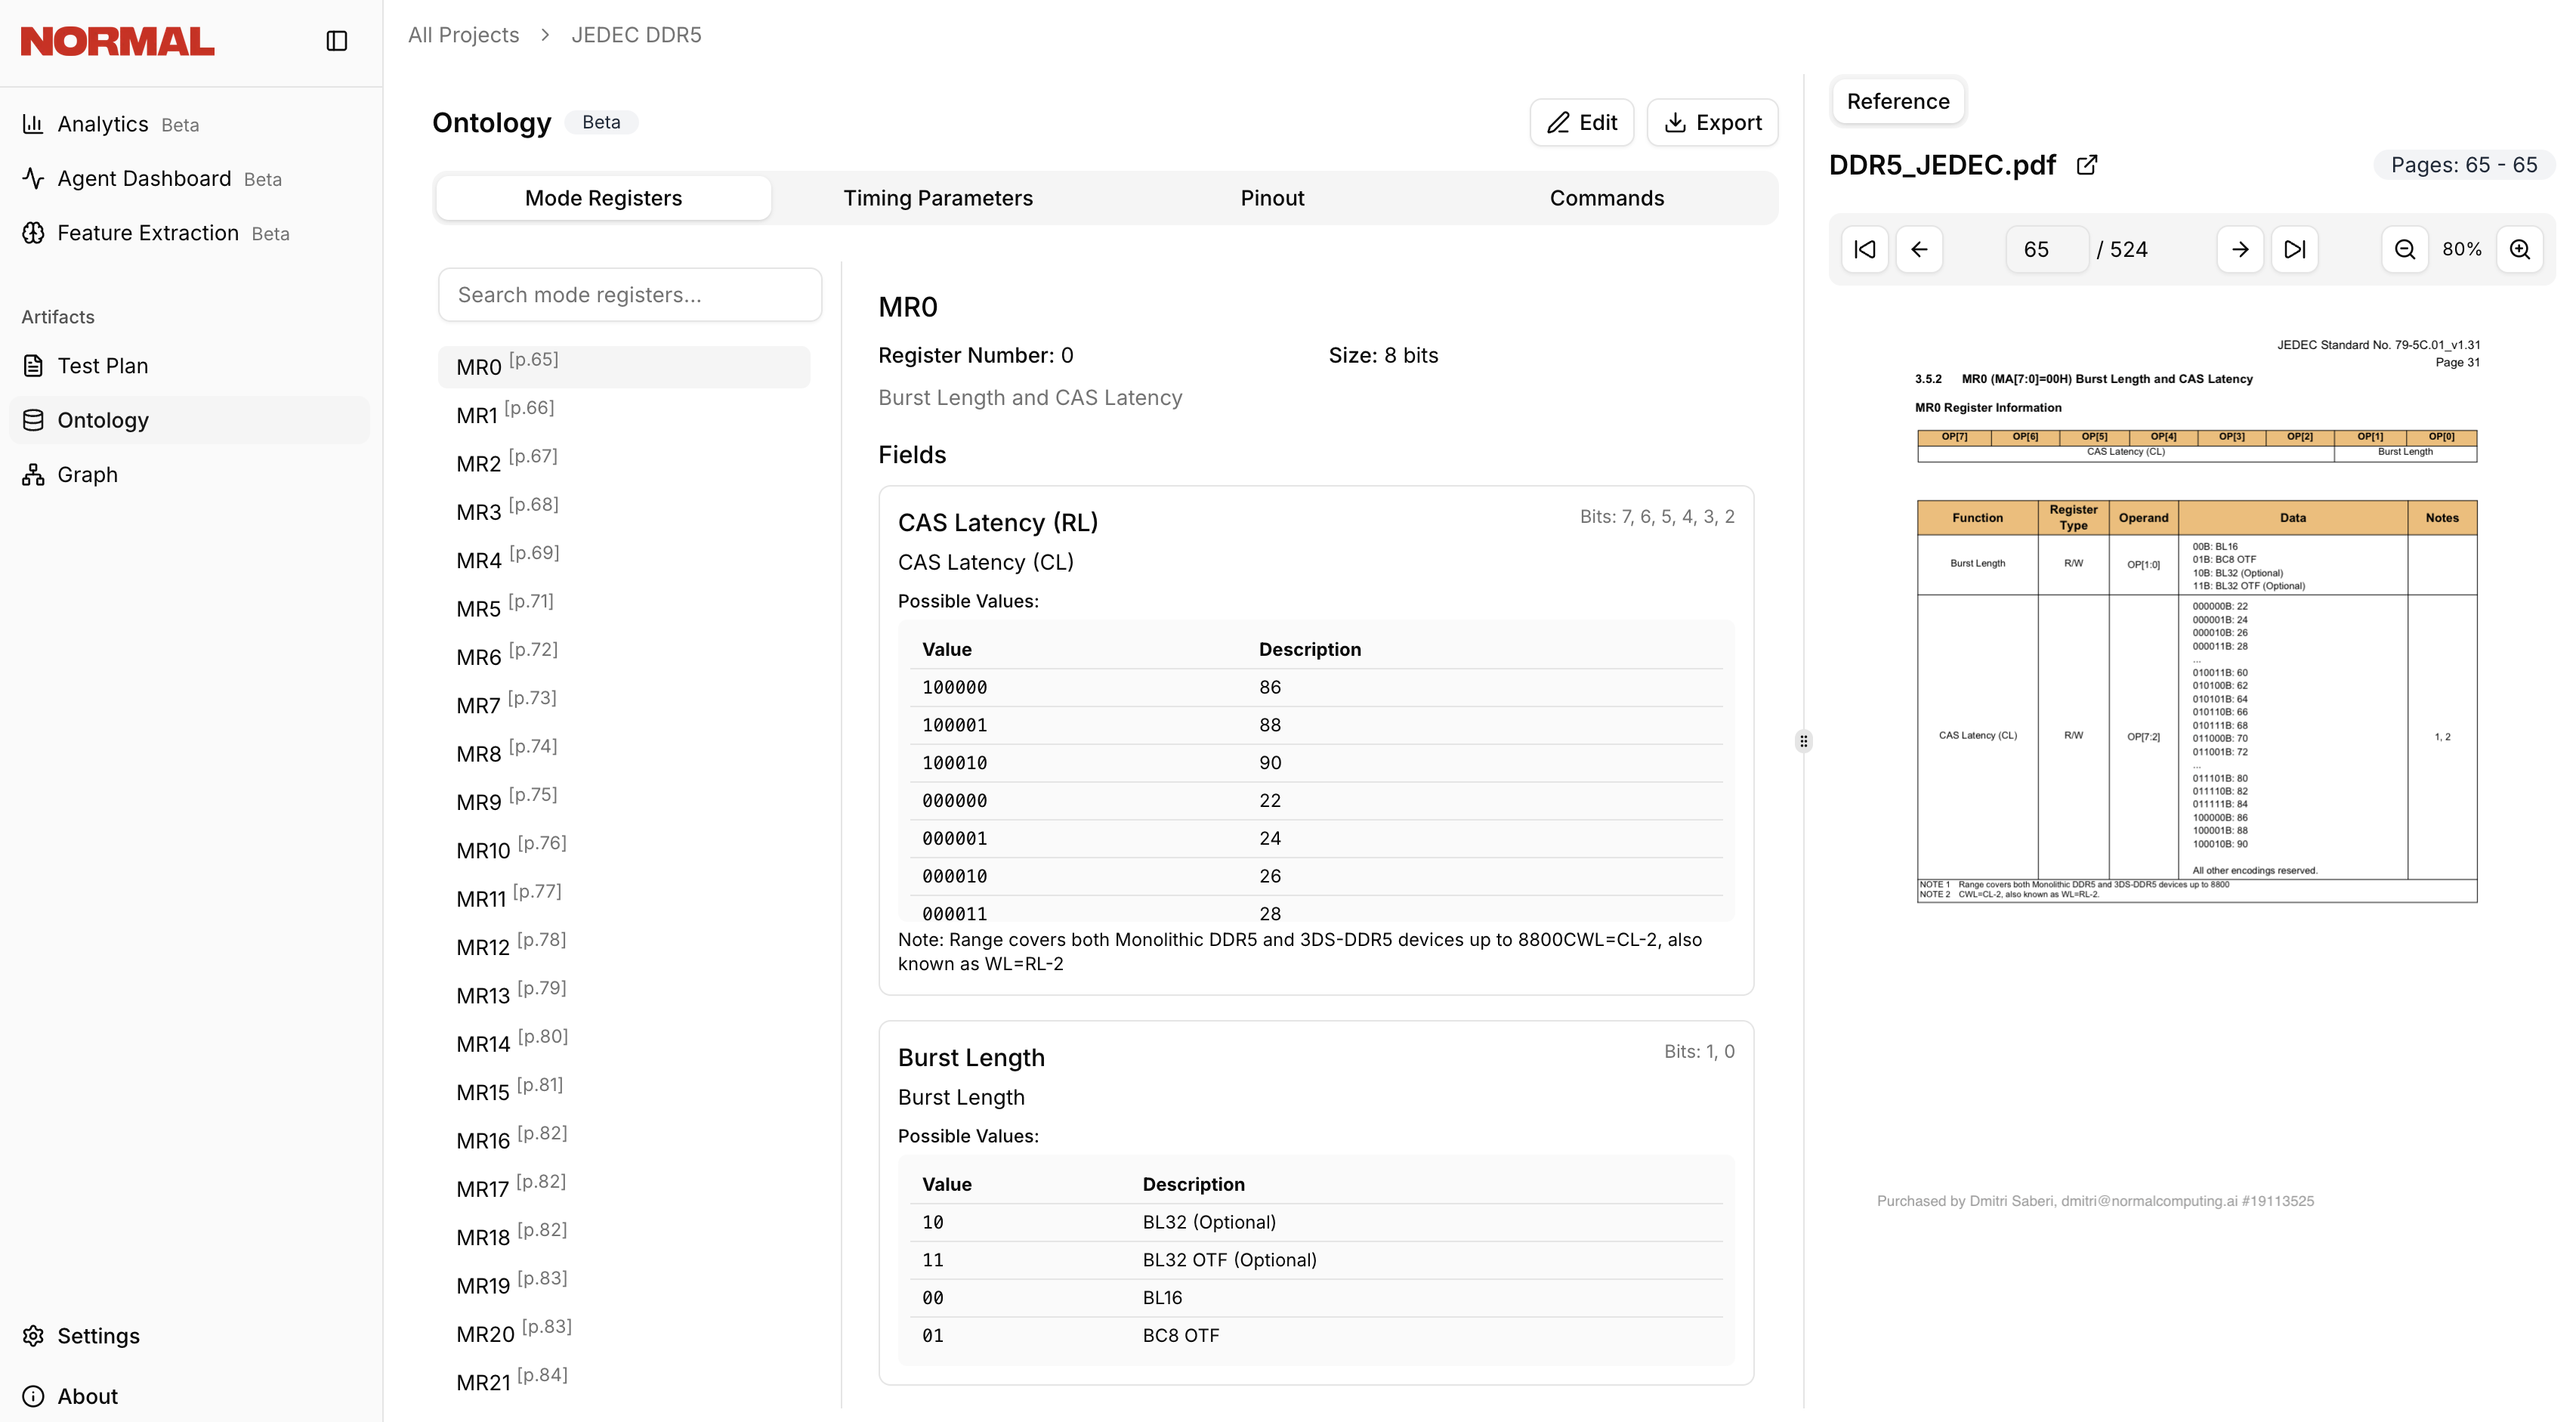This screenshot has width=2576, height=1422.
Task: Select the MR5 mode register
Action: (478, 605)
